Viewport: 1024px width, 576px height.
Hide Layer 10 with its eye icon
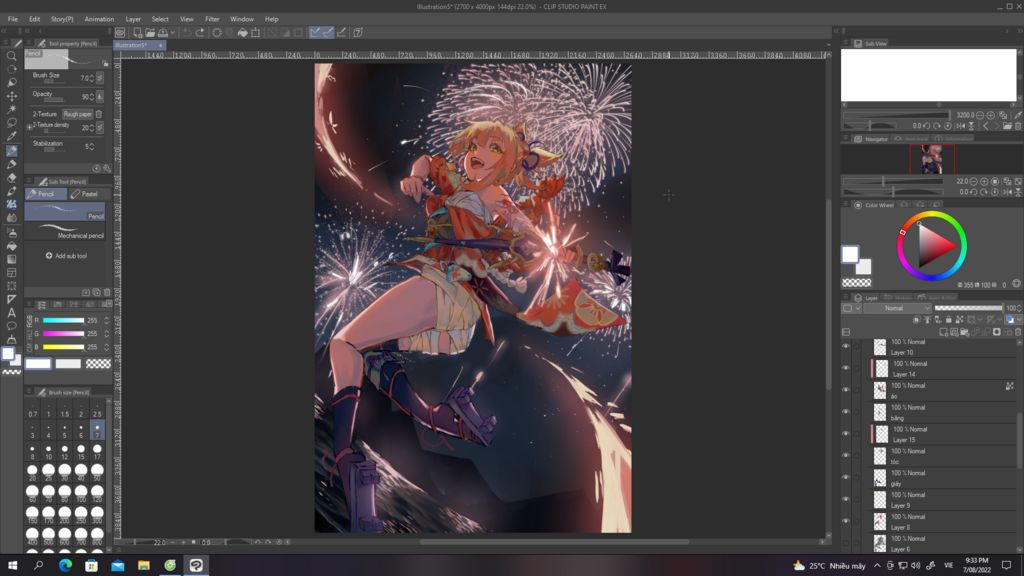pos(846,347)
